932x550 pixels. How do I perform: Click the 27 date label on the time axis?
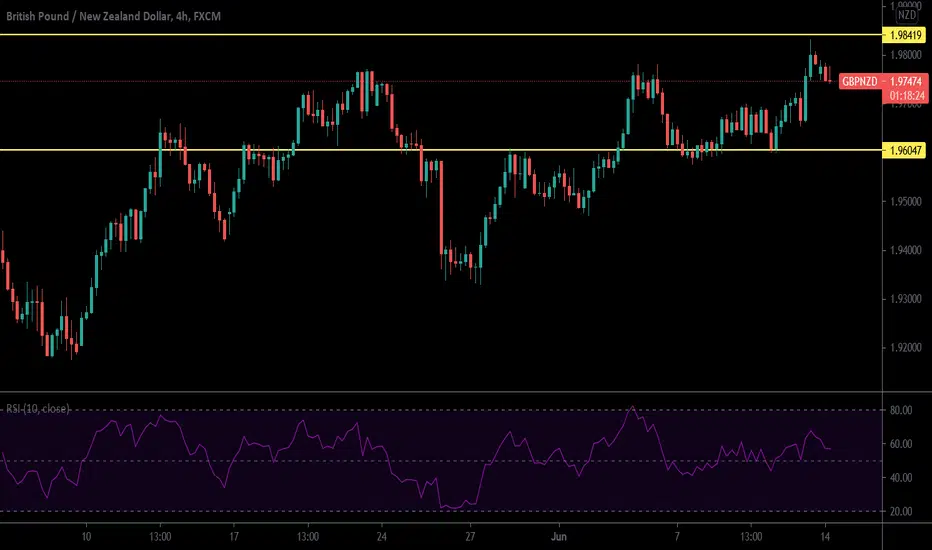[470, 537]
